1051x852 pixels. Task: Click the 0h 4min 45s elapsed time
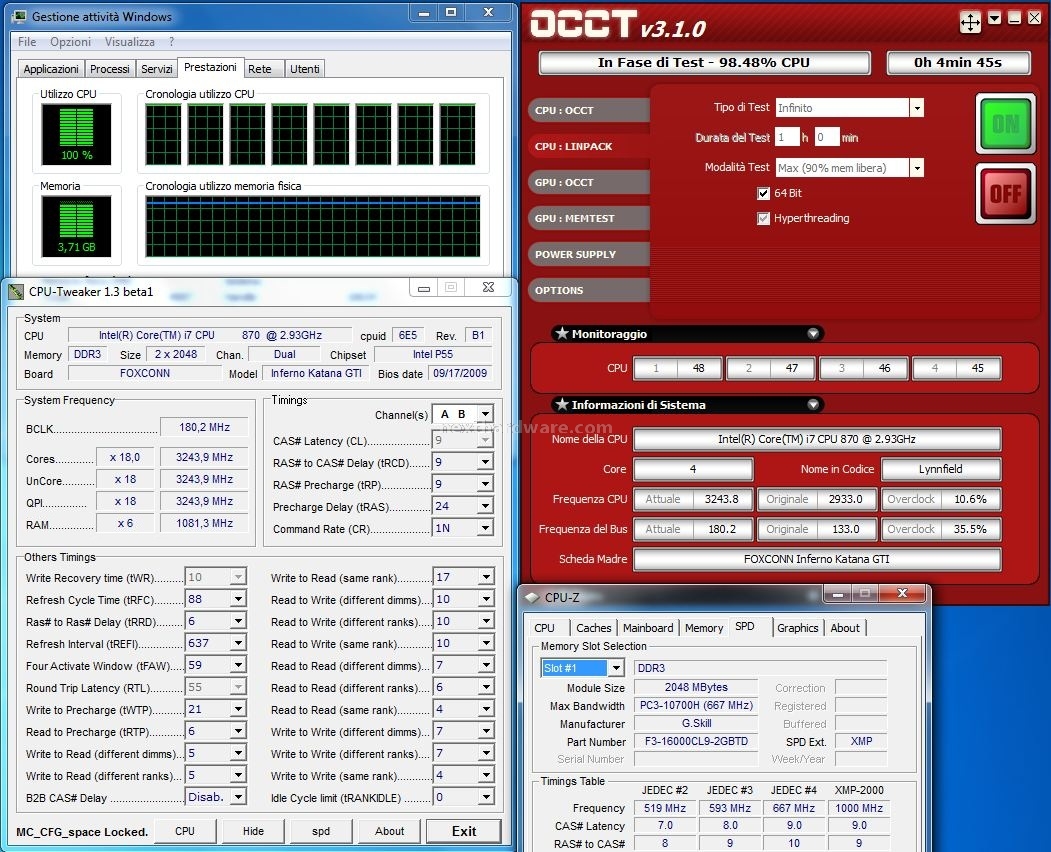tap(958, 63)
